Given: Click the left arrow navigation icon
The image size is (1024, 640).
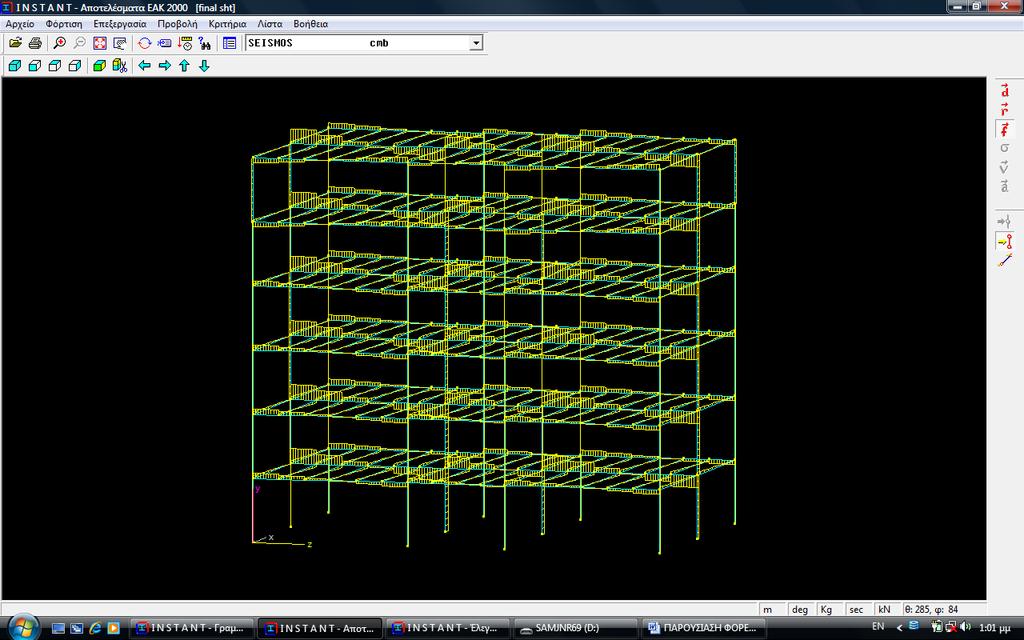Looking at the screenshot, I should 144,65.
